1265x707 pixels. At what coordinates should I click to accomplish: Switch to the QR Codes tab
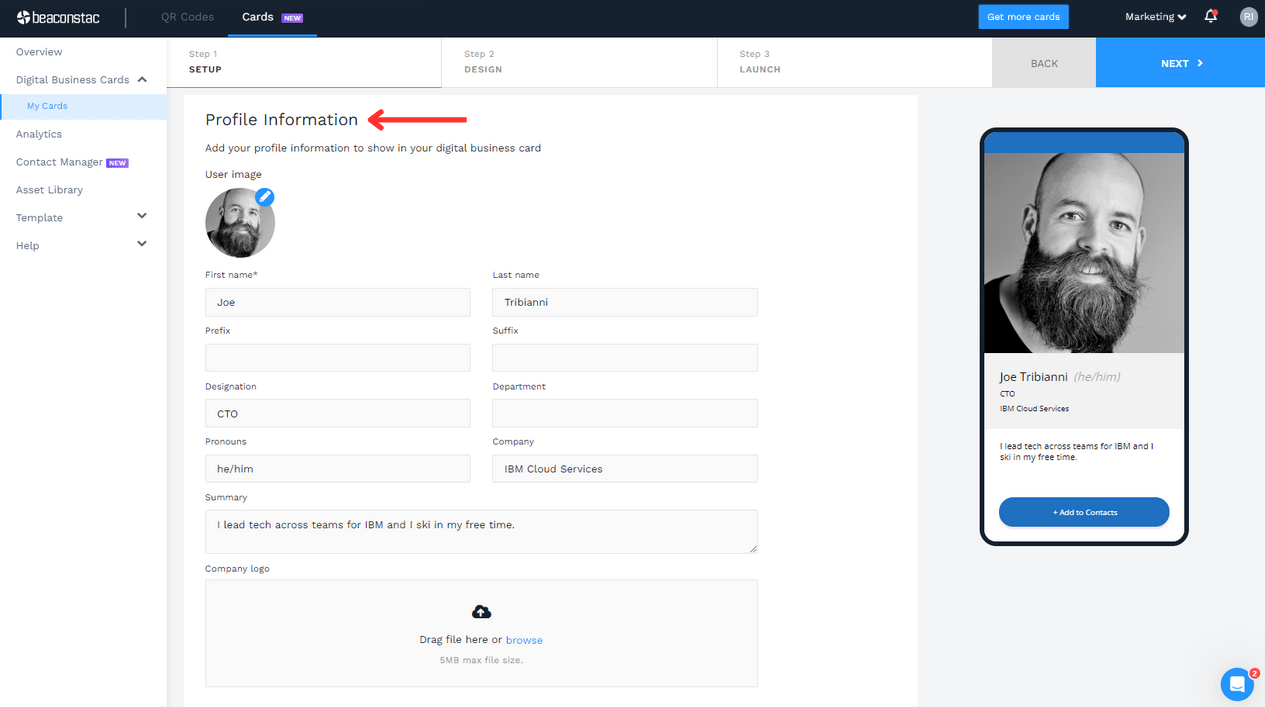pyautogui.click(x=186, y=16)
